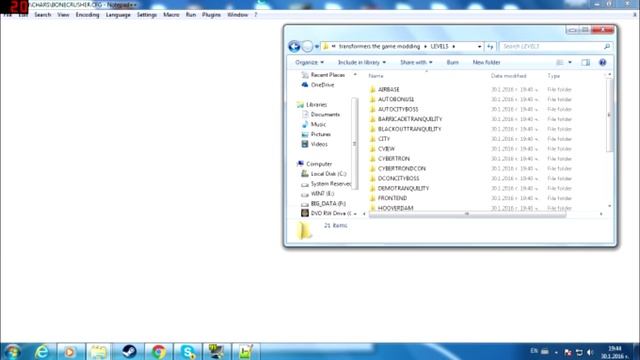Screen dimensions: 640x360
Task: Select Pictures library
Action: pos(316,134)
